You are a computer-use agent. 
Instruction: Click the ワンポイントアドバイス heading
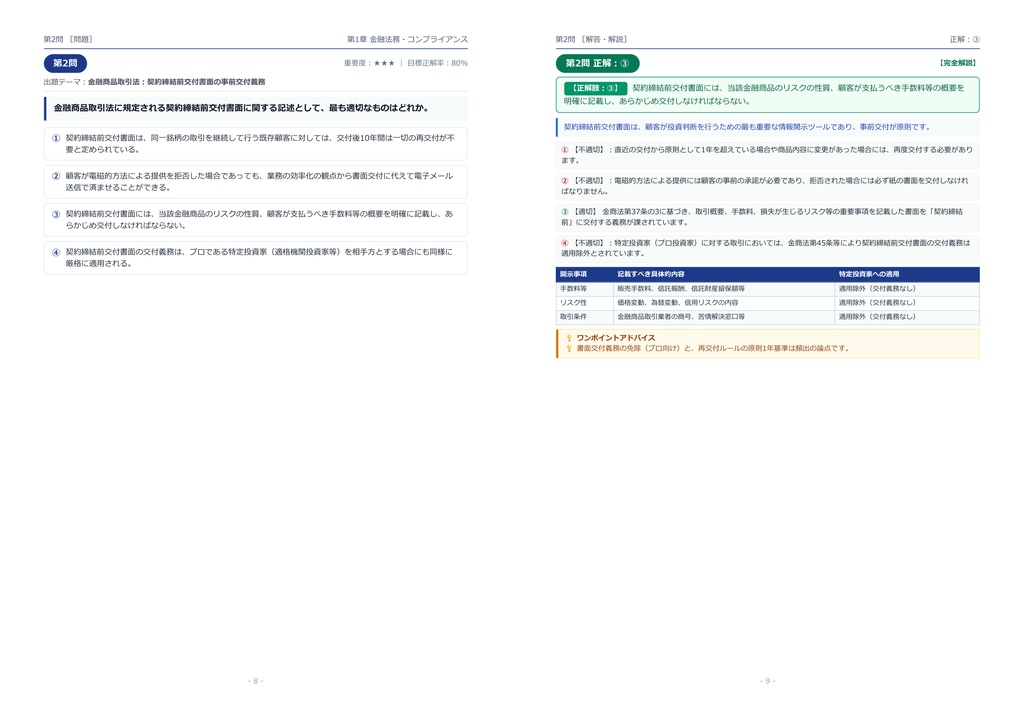(615, 338)
